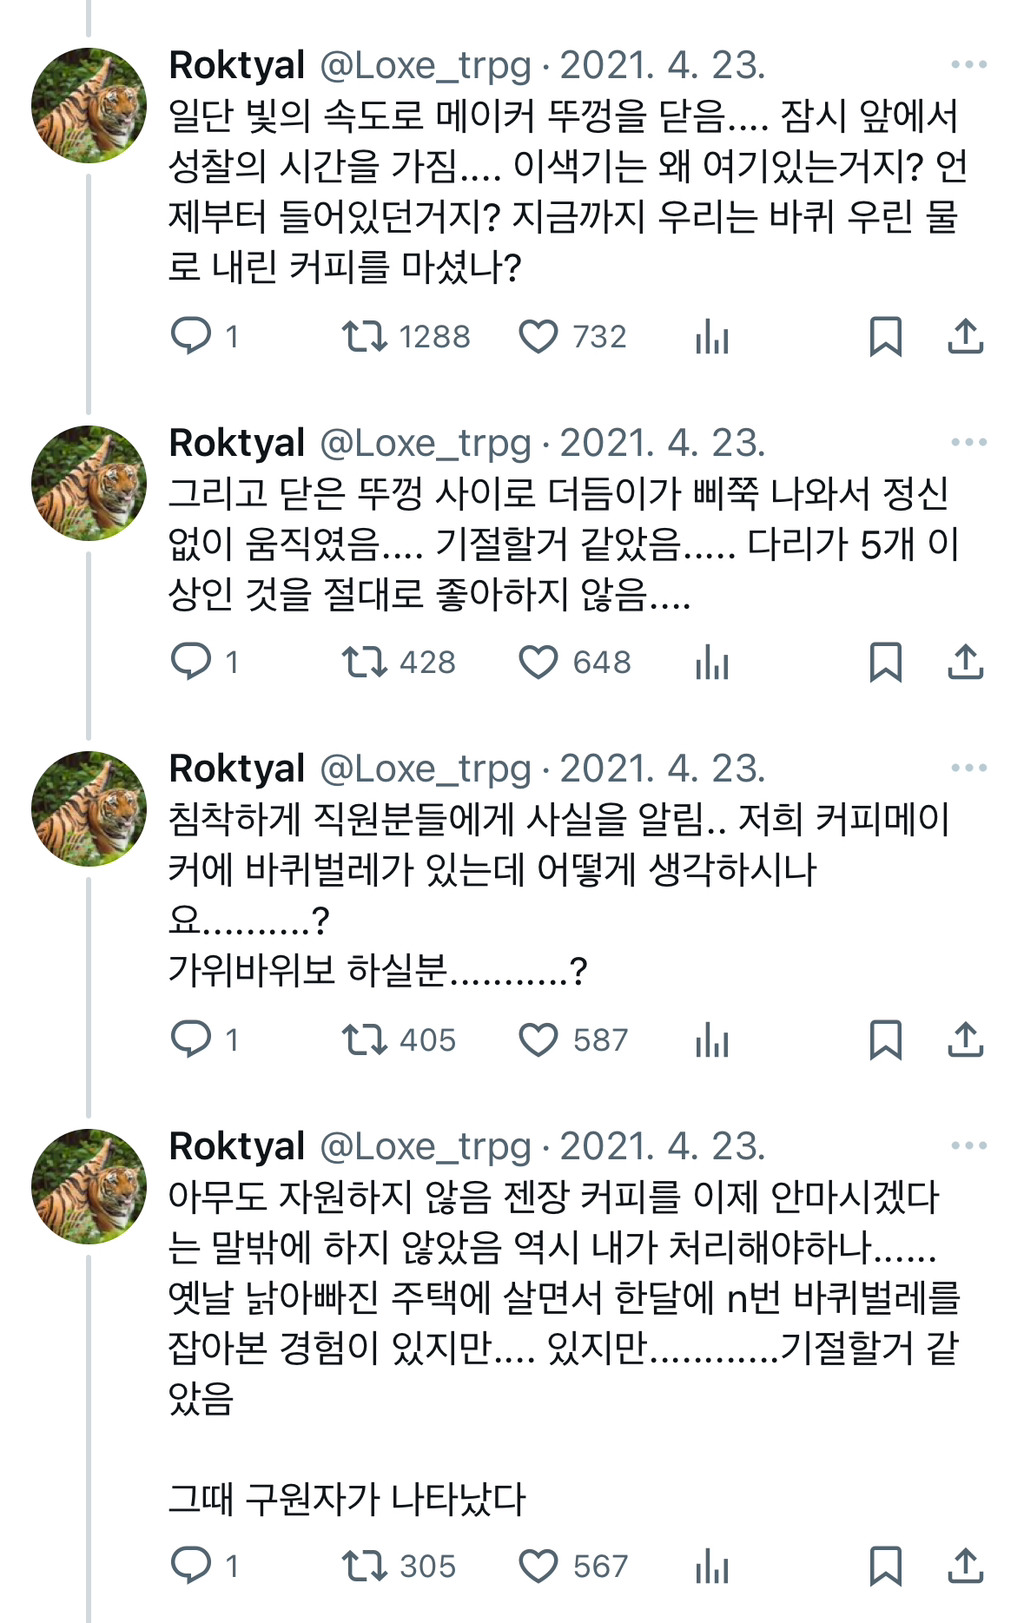This screenshot has height=1623, width=1024.
Task: Bookmark the first tweet in the thread
Action: (885, 336)
